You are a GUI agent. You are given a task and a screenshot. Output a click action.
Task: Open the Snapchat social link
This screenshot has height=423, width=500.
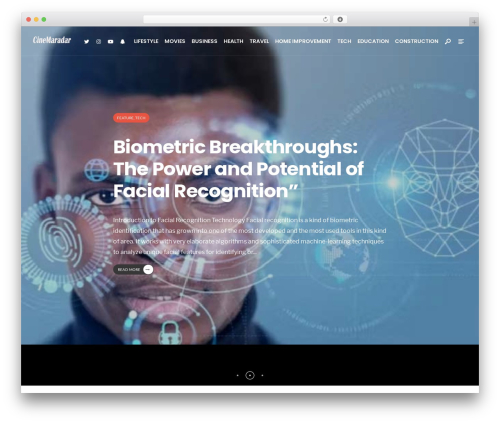click(123, 42)
